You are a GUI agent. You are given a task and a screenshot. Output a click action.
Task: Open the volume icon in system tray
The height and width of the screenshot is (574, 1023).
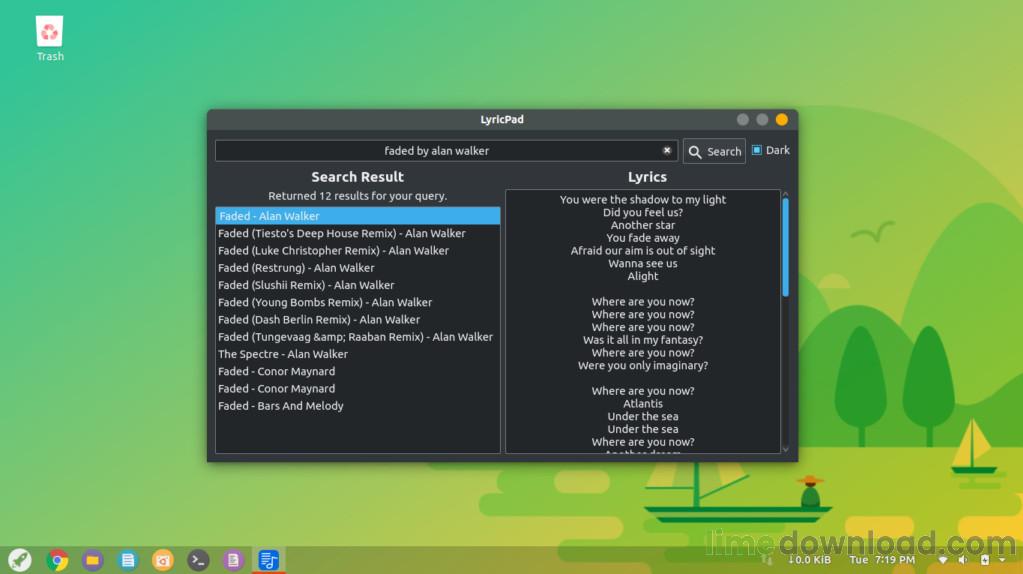(962, 560)
